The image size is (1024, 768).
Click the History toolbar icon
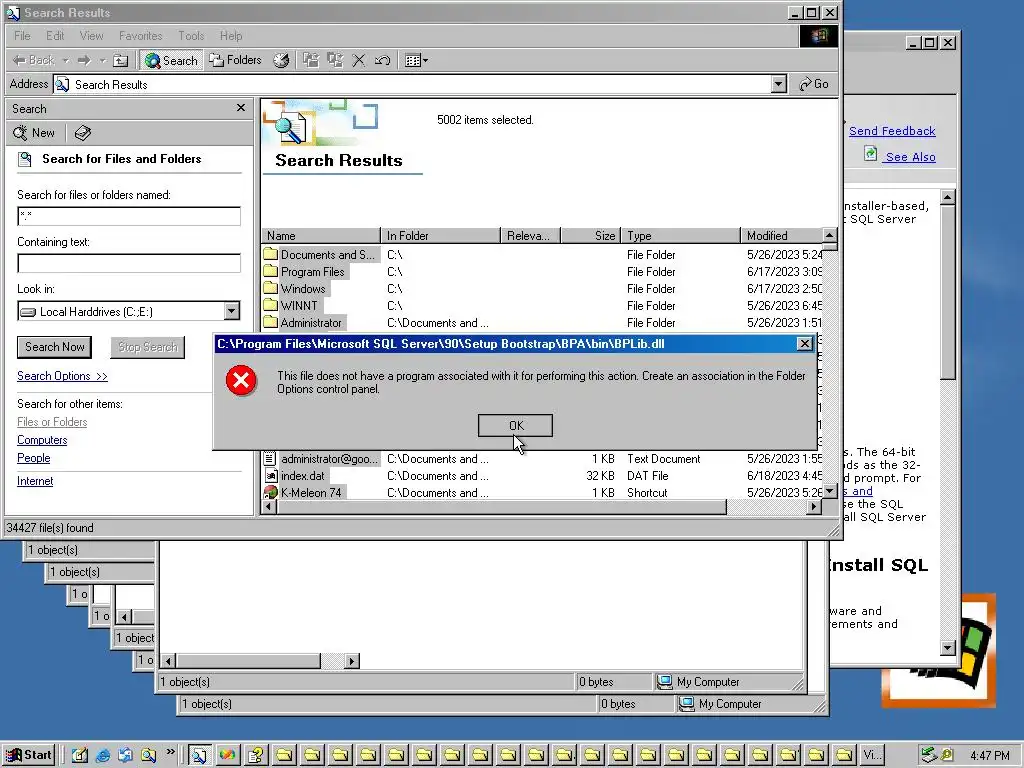pyautogui.click(x=281, y=60)
